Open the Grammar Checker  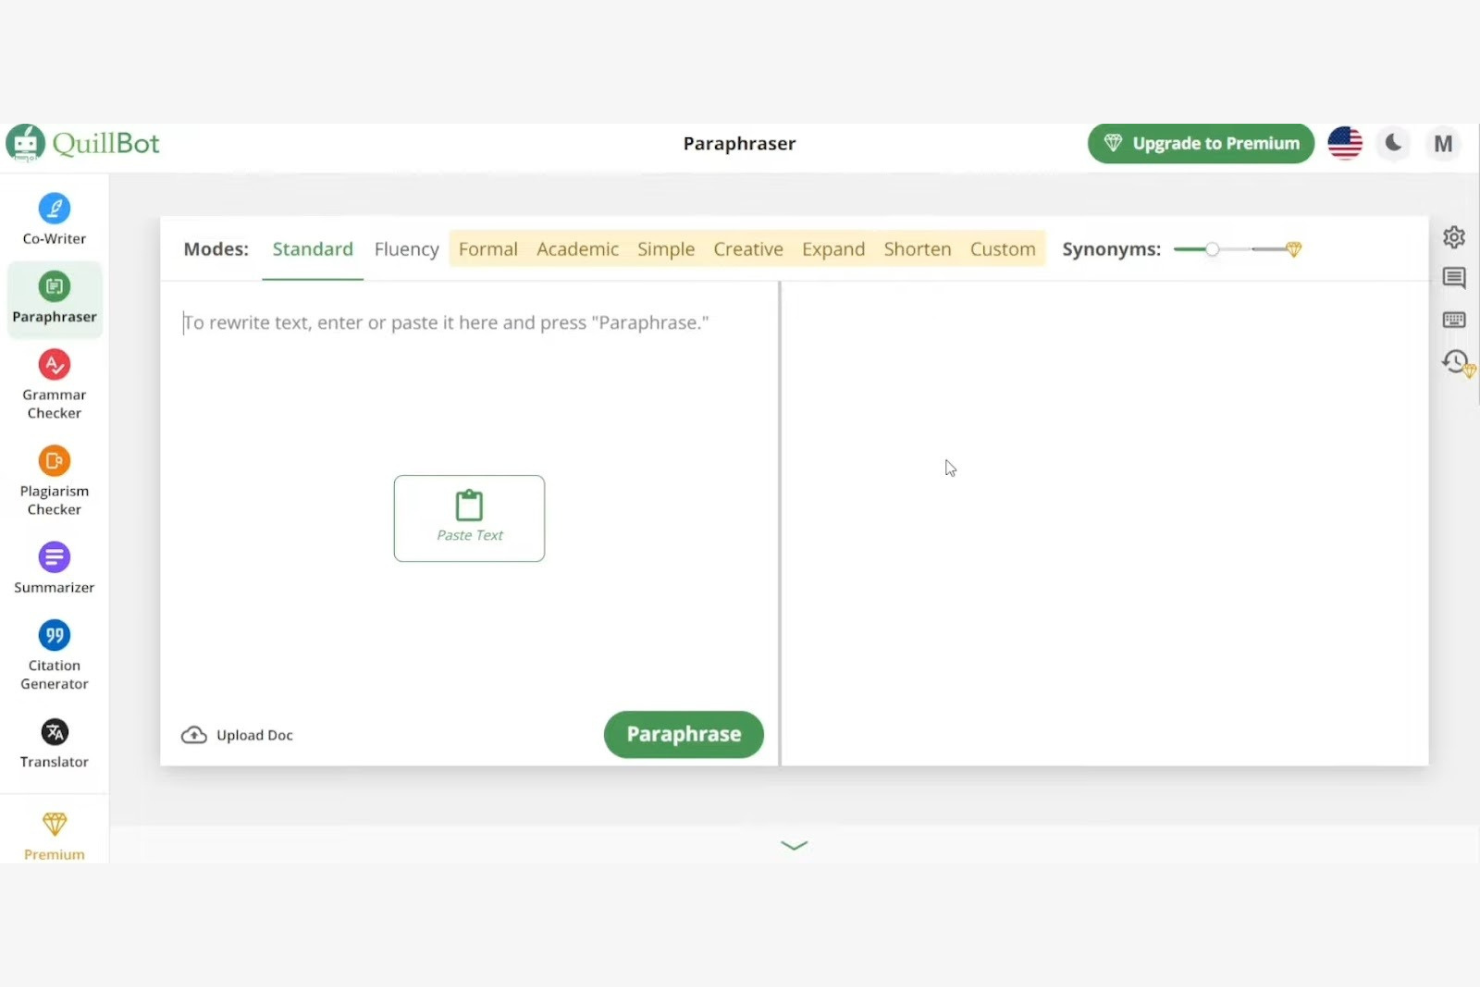(x=54, y=384)
